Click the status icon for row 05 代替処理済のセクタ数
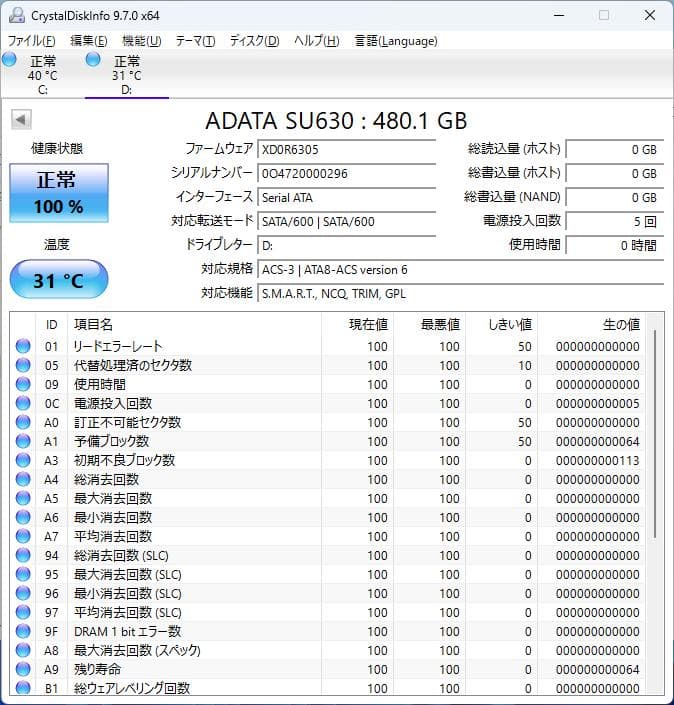Viewport: 674px width, 705px height. click(x=23, y=365)
